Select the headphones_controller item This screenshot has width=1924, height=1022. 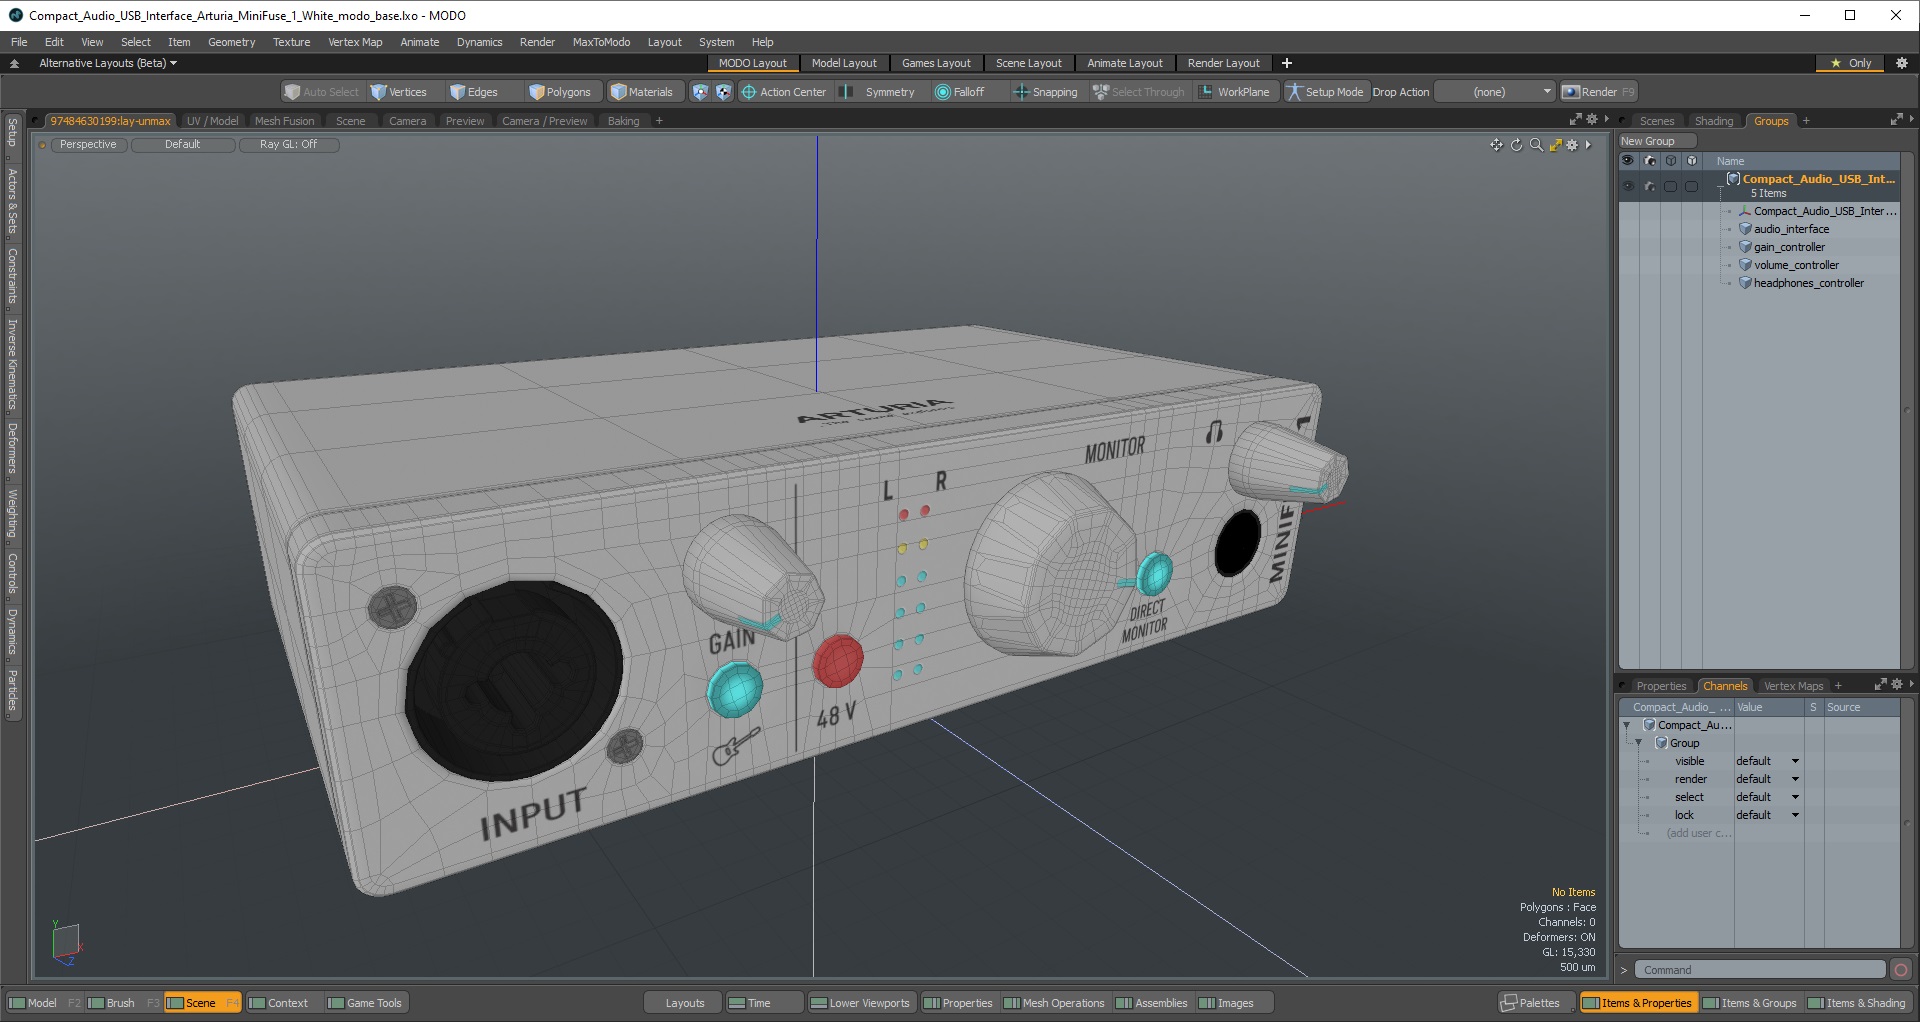[x=1808, y=283]
